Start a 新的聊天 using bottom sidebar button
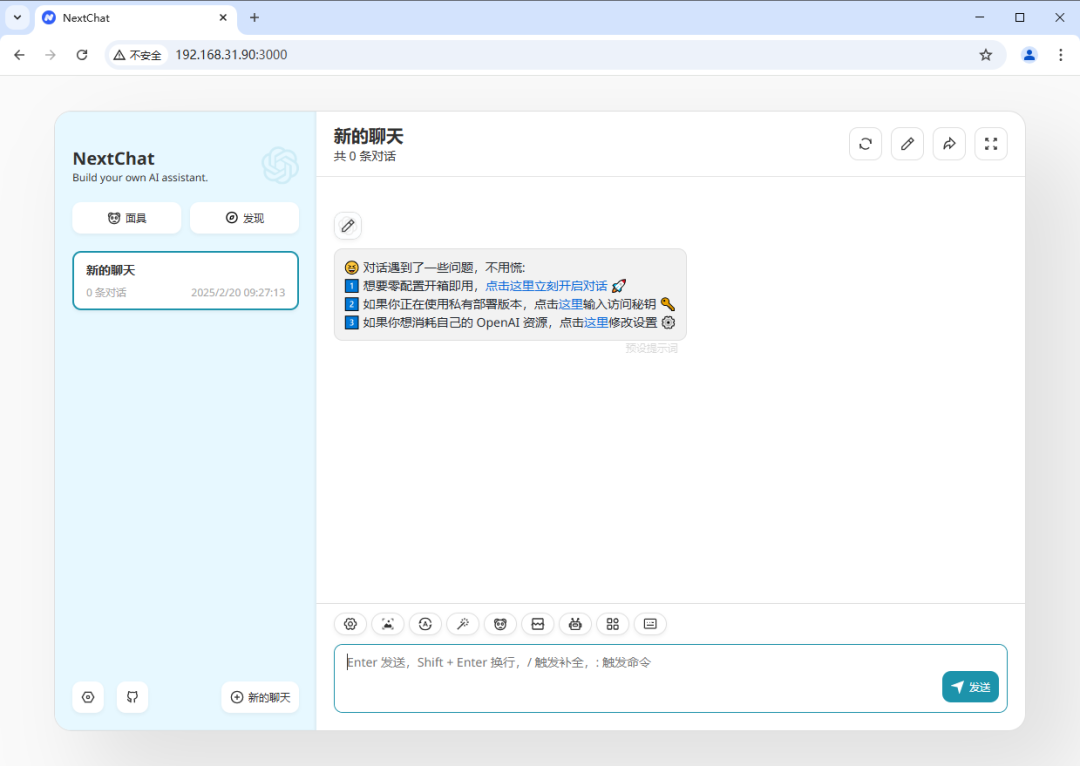This screenshot has height=766, width=1080. coord(260,697)
